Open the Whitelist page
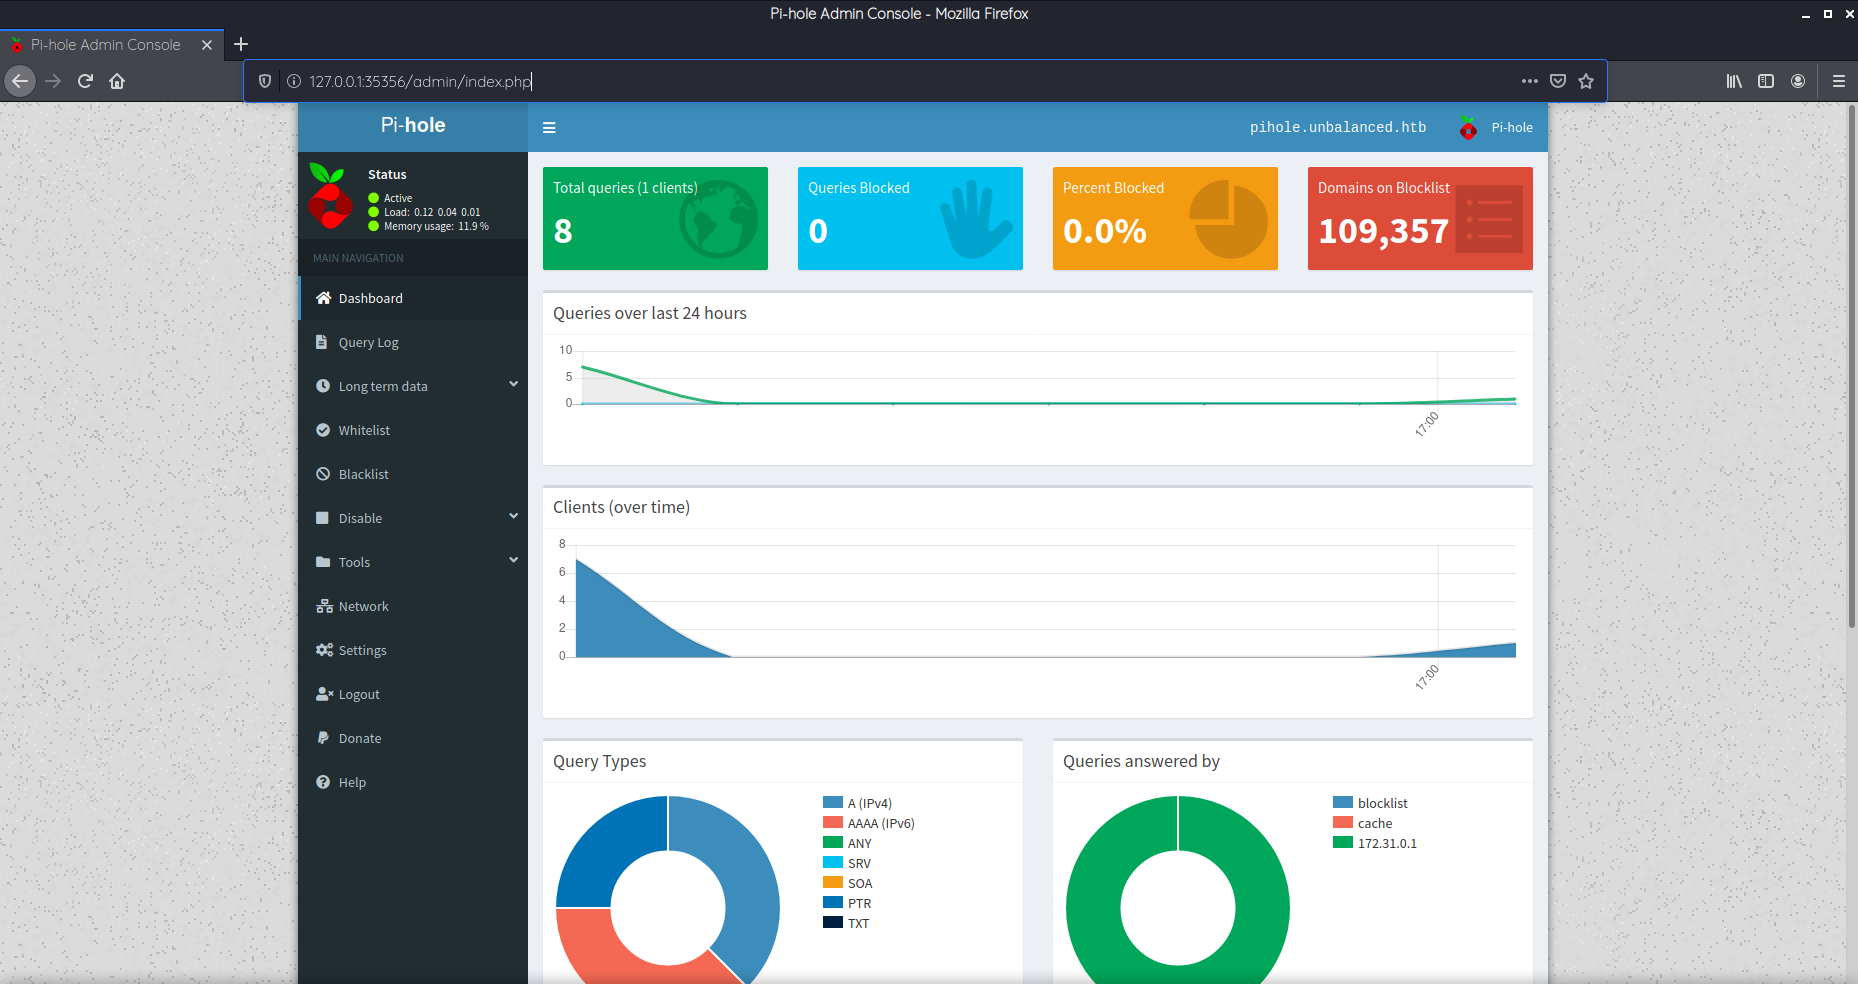 [364, 430]
